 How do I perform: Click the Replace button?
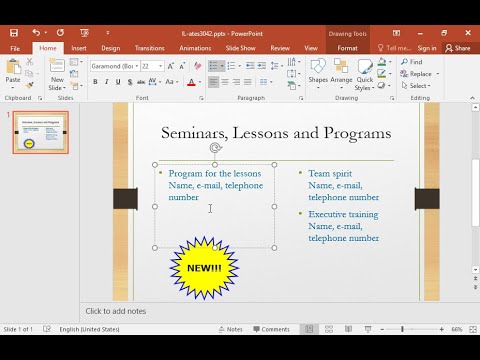coord(420,74)
